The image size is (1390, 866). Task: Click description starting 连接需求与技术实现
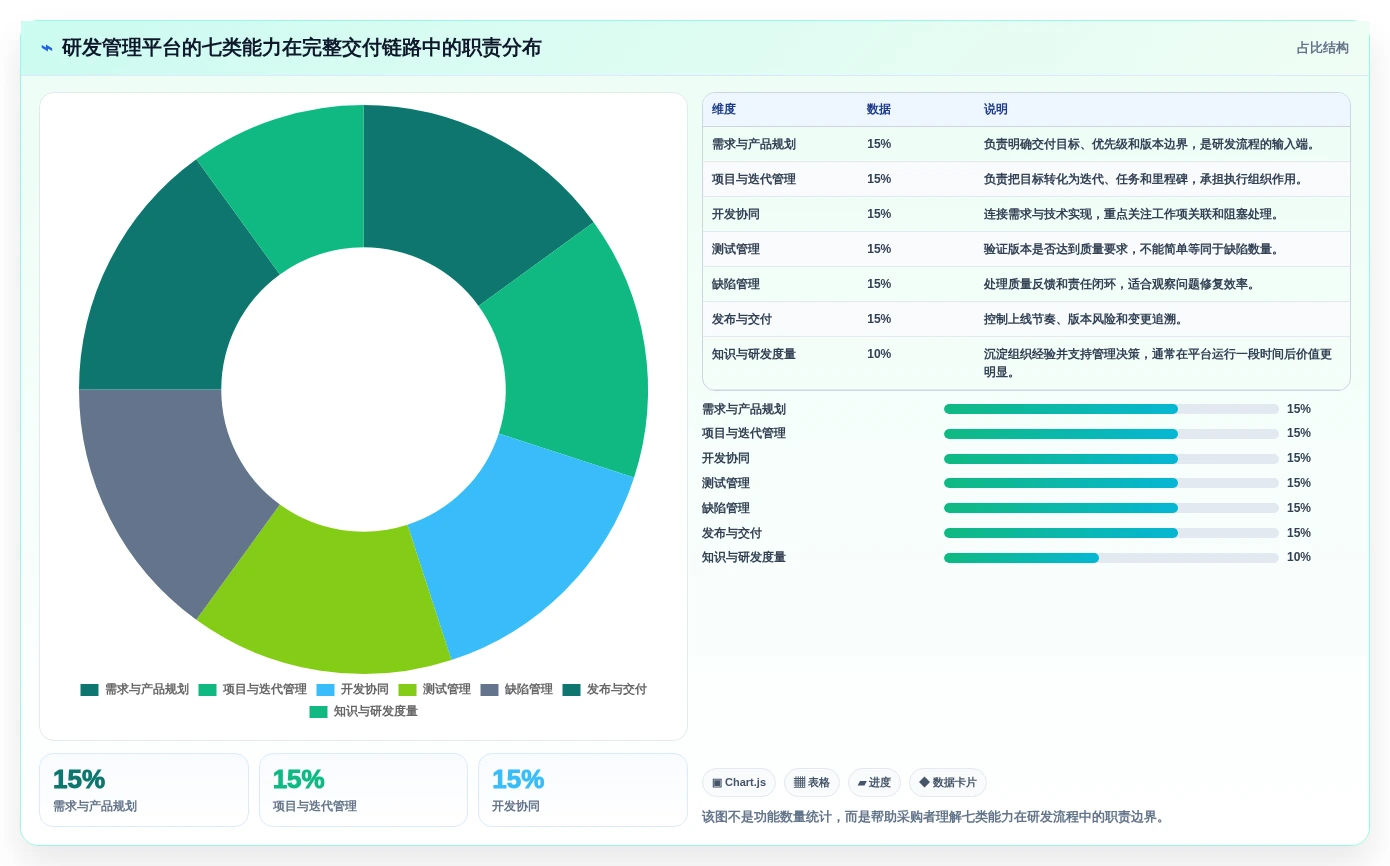tap(1133, 214)
